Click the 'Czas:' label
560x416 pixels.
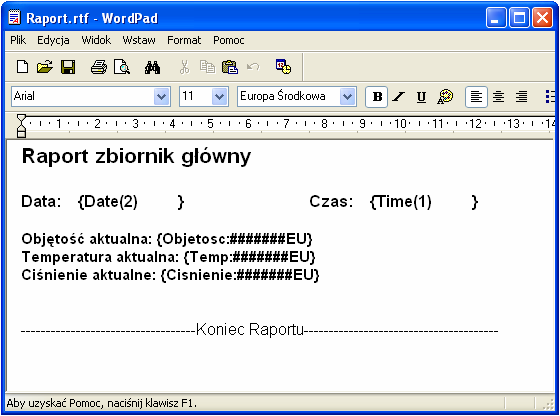[x=331, y=201]
